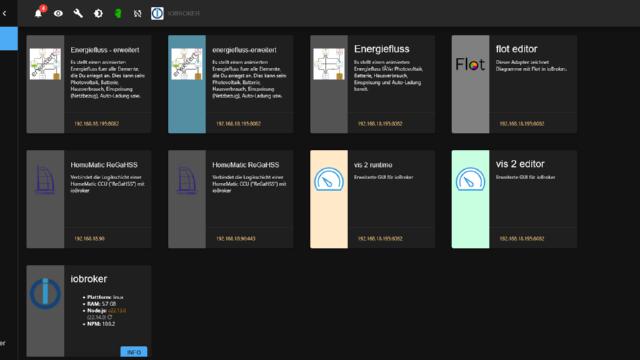
Task: Open address link on blue 'energiefluss-erweitert' card
Action: (238, 124)
